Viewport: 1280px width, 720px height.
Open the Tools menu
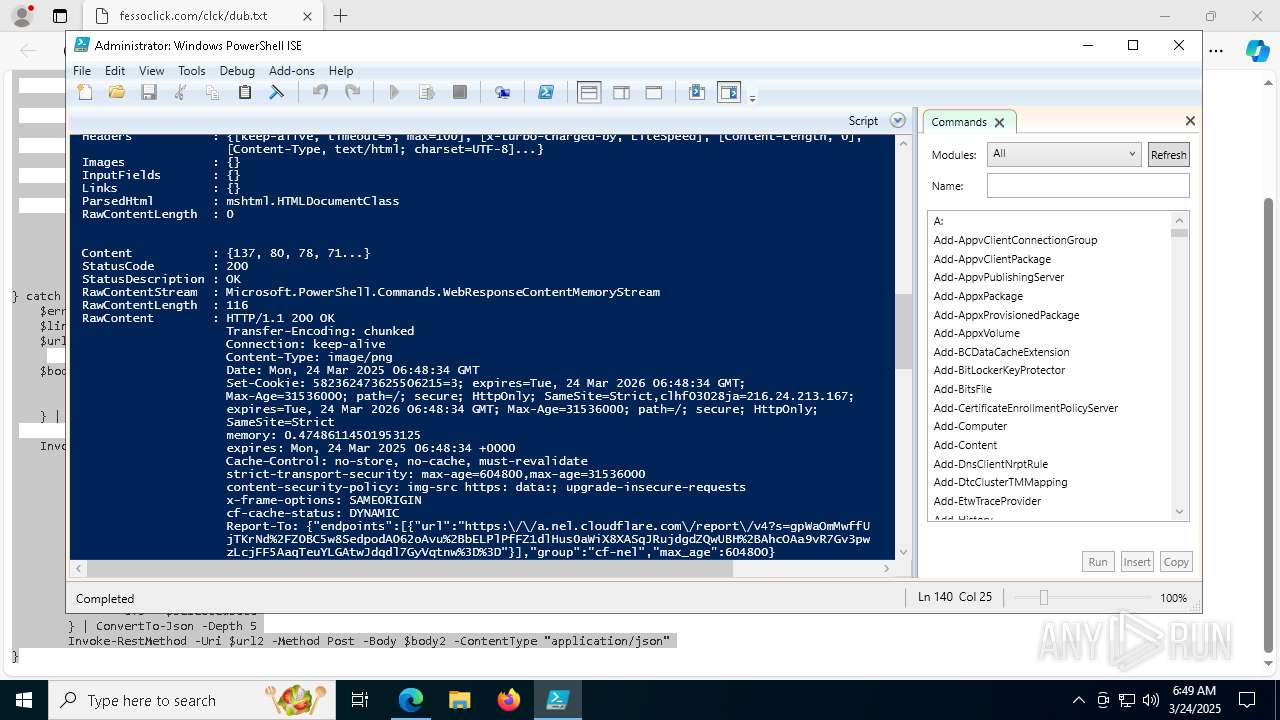coord(191,71)
